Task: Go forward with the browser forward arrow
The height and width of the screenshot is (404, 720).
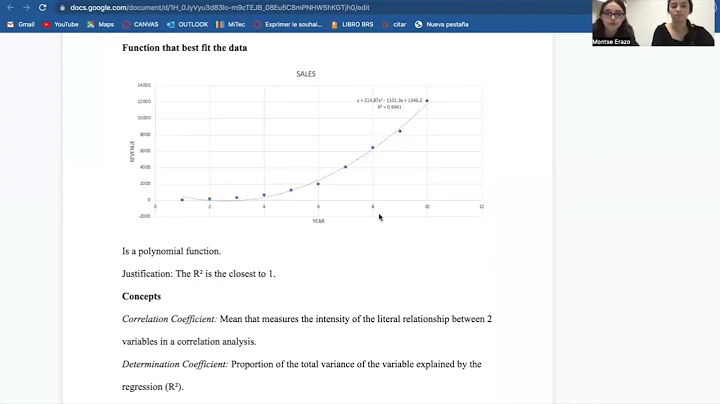Action: tap(26, 8)
